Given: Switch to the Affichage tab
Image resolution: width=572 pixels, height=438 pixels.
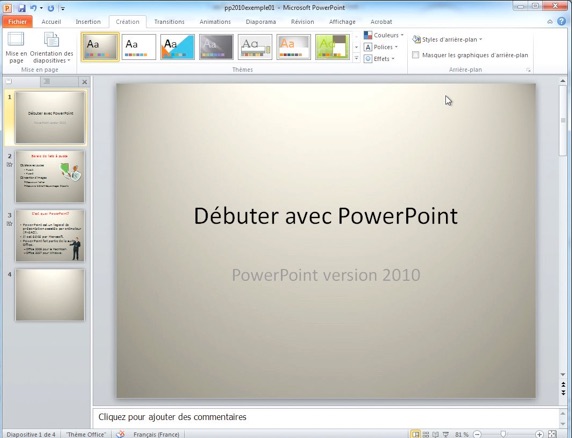Looking at the screenshot, I should coord(342,22).
